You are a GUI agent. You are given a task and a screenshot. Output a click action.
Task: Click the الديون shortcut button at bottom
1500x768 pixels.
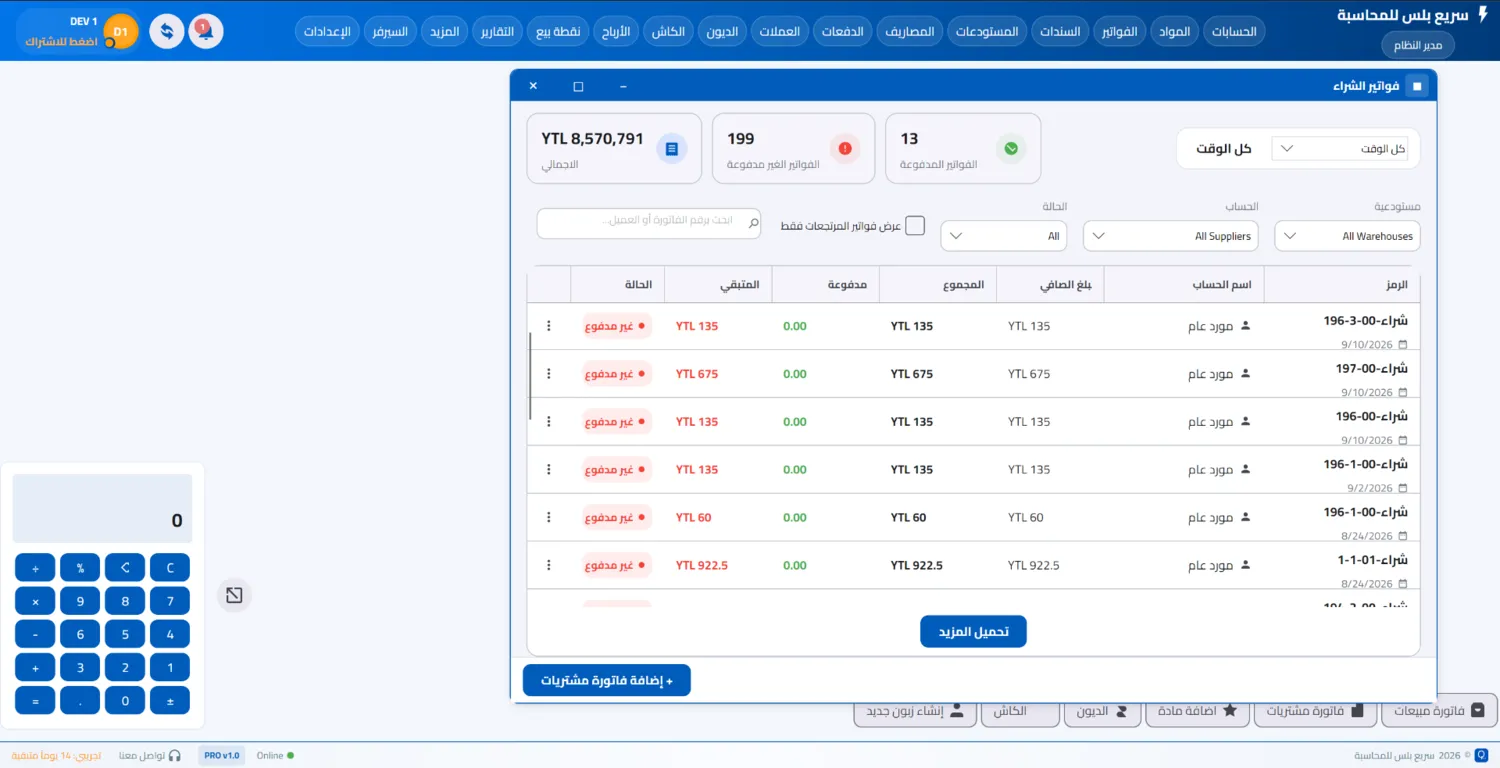pos(1102,711)
